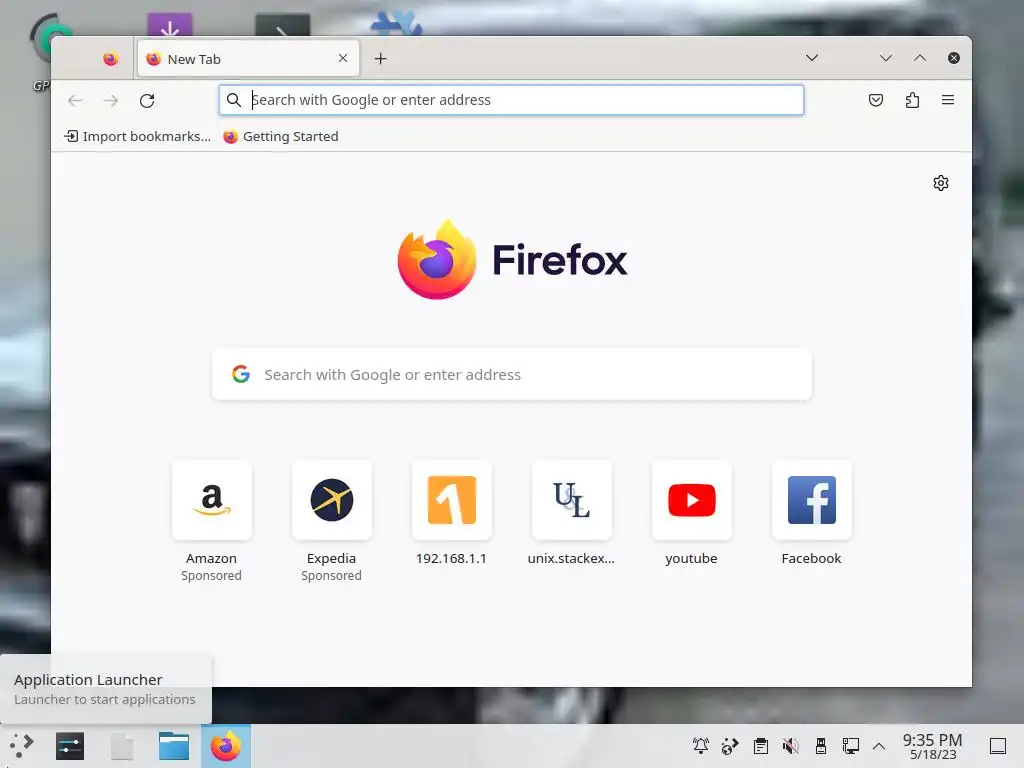Click Import bookmarks in bookmarks toolbar
The width and height of the screenshot is (1024, 768).
coord(137,136)
